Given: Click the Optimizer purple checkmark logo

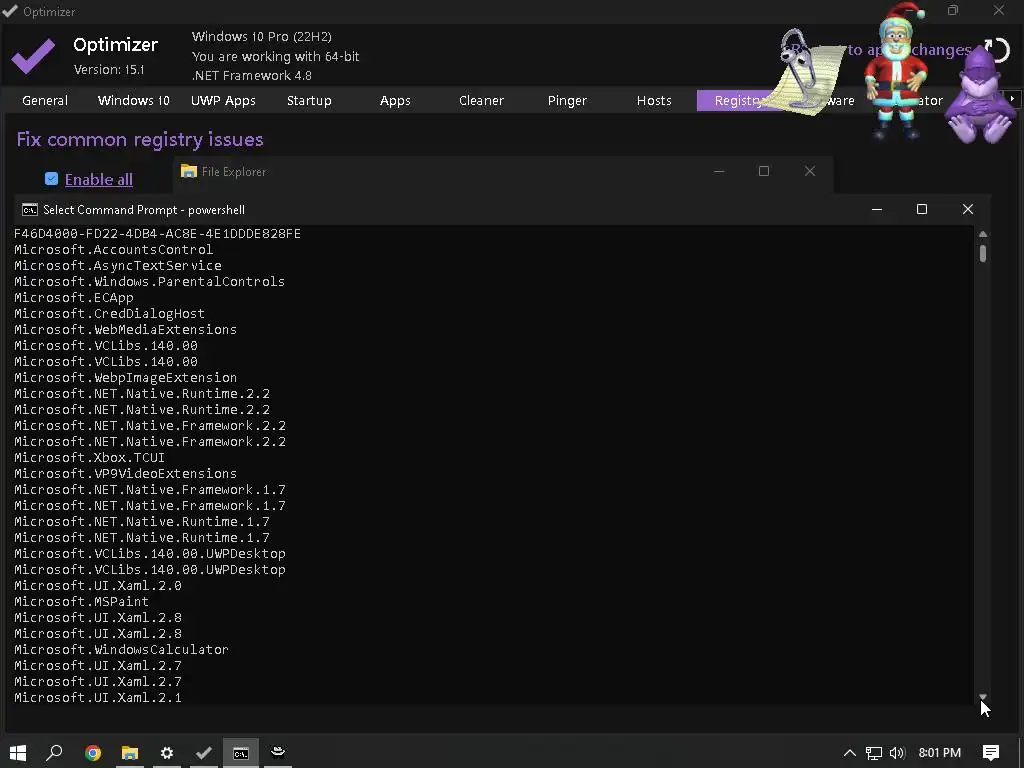Looking at the screenshot, I should [33, 56].
